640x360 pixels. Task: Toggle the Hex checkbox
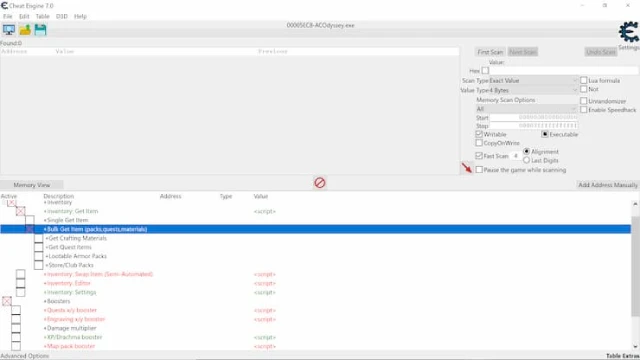tap(485, 71)
